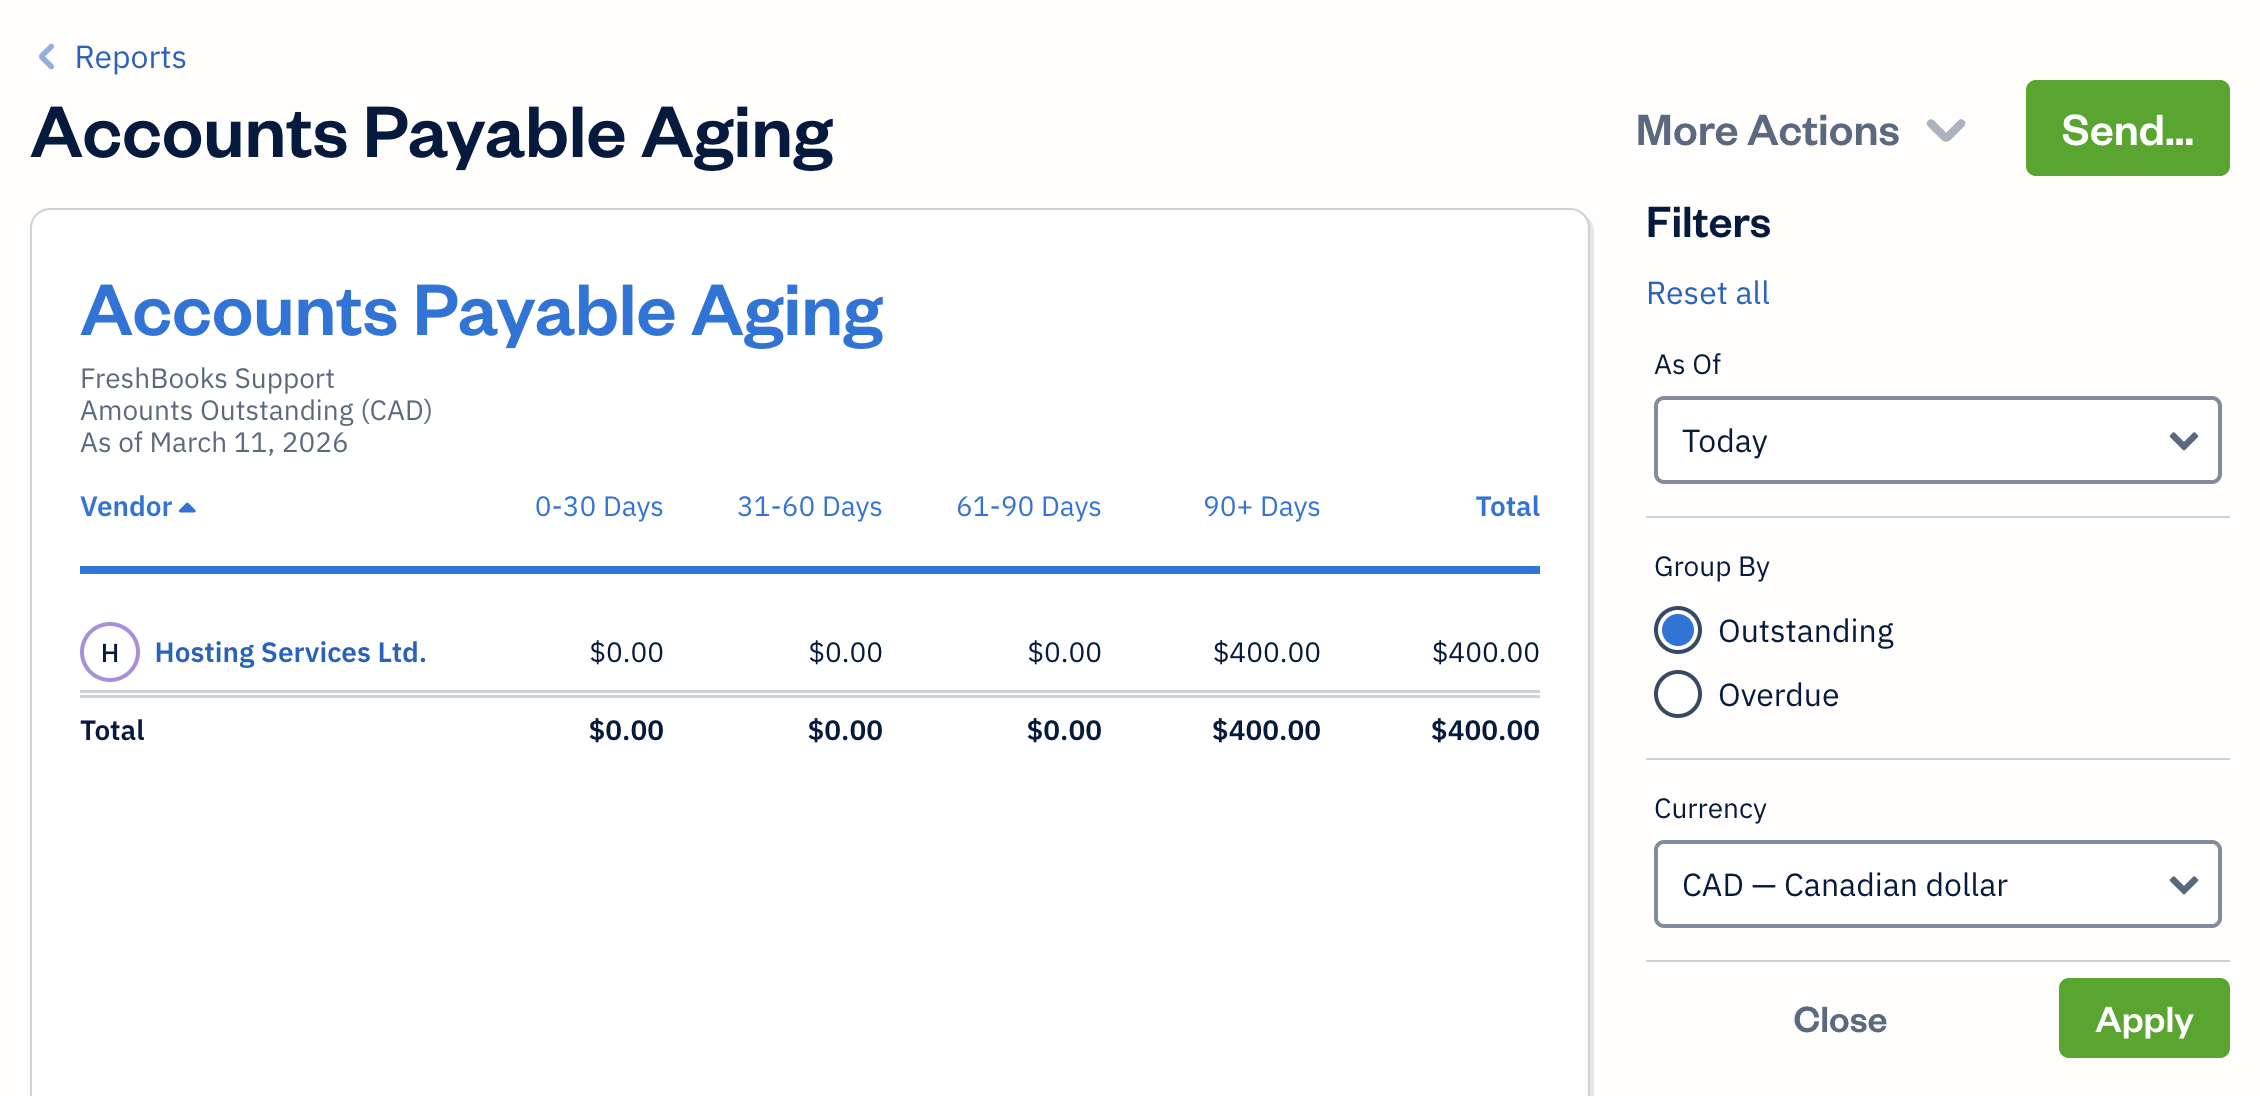Image resolution: width=2260 pixels, height=1096 pixels.
Task: Click the back chevron beside Reports
Action: 46,57
